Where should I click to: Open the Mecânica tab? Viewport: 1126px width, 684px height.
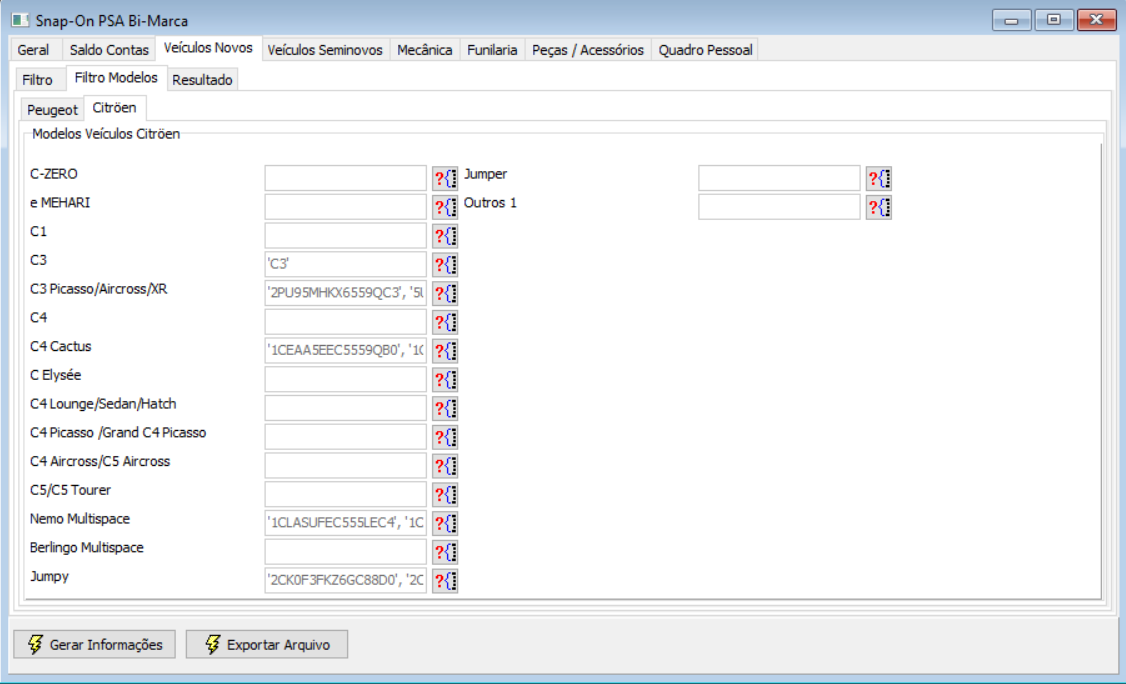[x=424, y=50]
